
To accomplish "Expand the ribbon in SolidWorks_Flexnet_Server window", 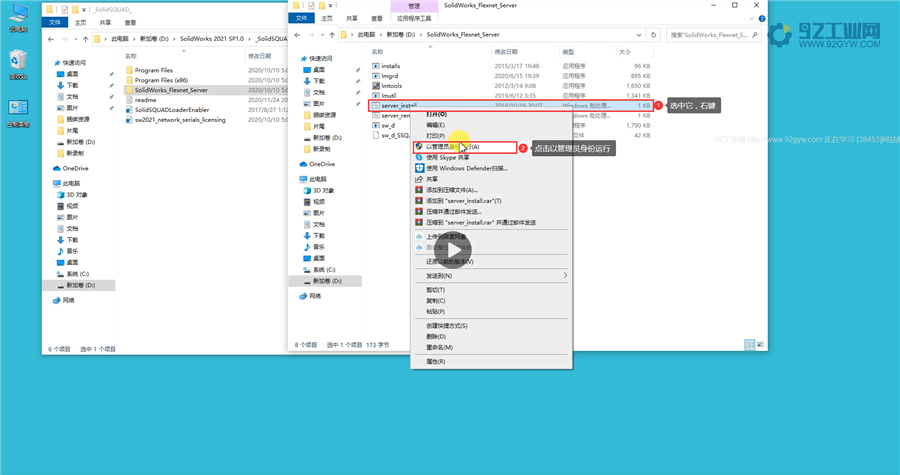I will click(x=752, y=18).
